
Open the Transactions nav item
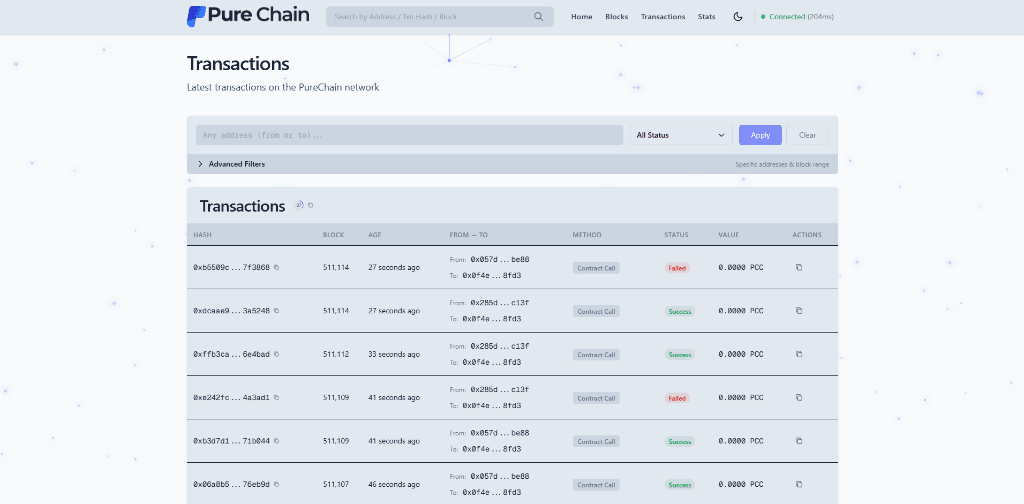[x=663, y=16]
